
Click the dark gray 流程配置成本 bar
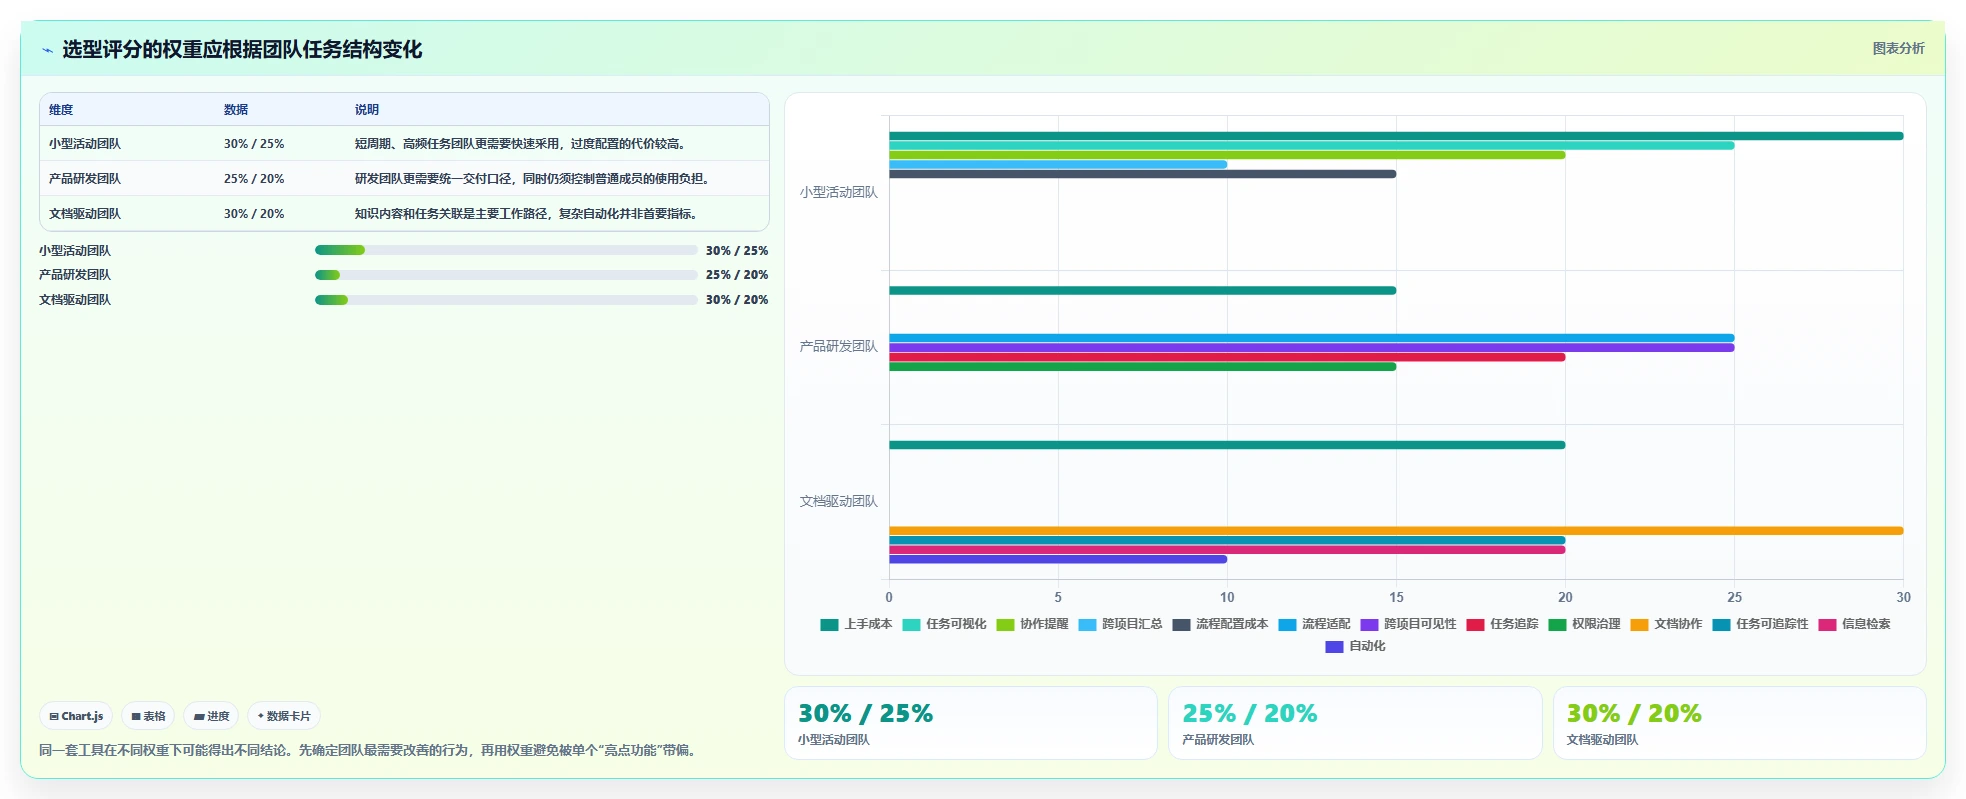[x=1142, y=174]
